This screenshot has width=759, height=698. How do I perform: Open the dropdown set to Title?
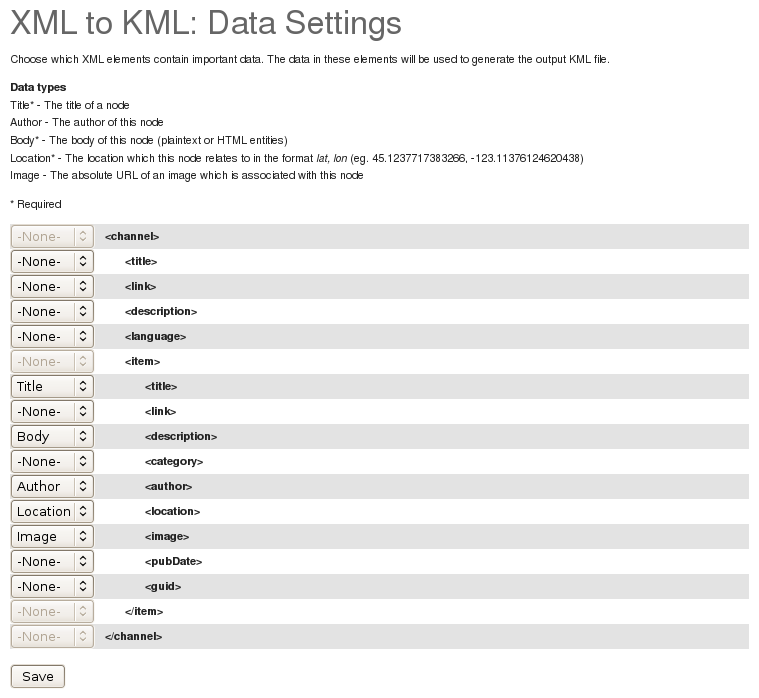[52, 386]
